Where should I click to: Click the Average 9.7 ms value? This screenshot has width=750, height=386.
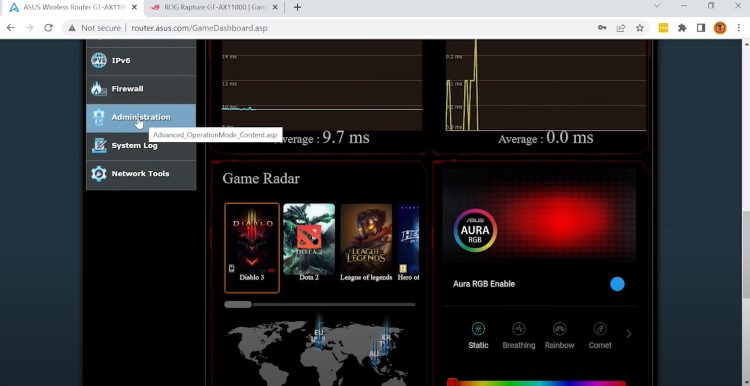(x=345, y=138)
